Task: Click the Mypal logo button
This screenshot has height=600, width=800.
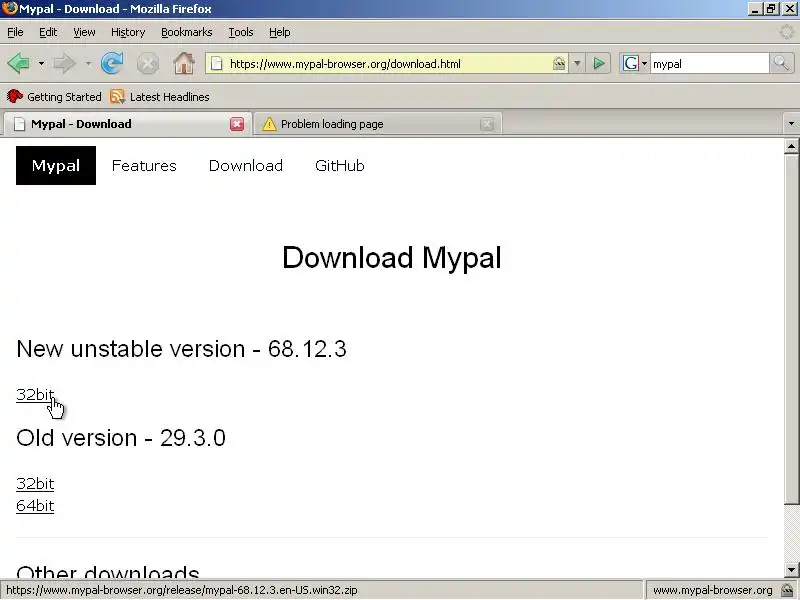Action: [x=56, y=165]
